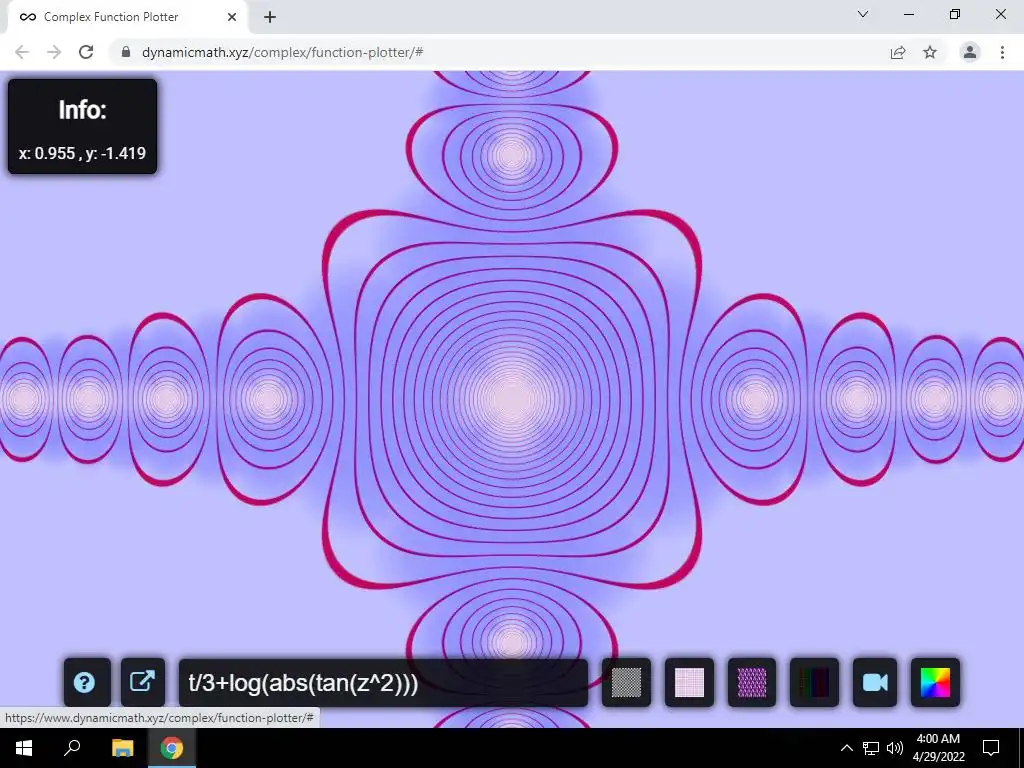Select the dark vertical stripes texture thumbnail
1024x768 pixels.
814,682
